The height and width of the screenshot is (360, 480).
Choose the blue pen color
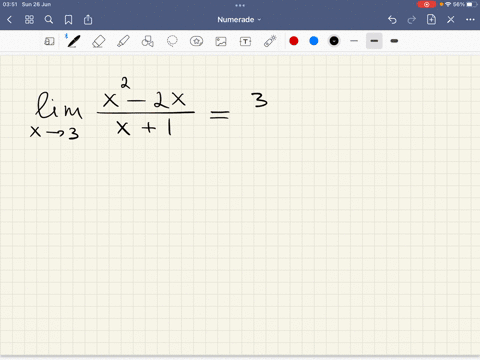click(x=314, y=41)
